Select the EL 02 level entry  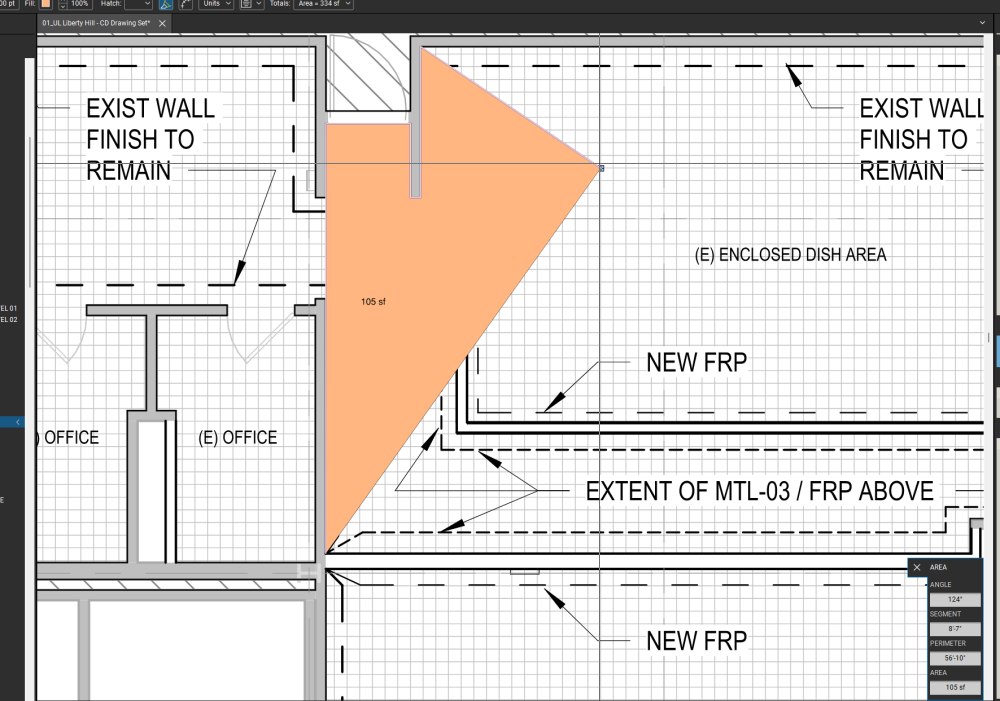coord(9,319)
